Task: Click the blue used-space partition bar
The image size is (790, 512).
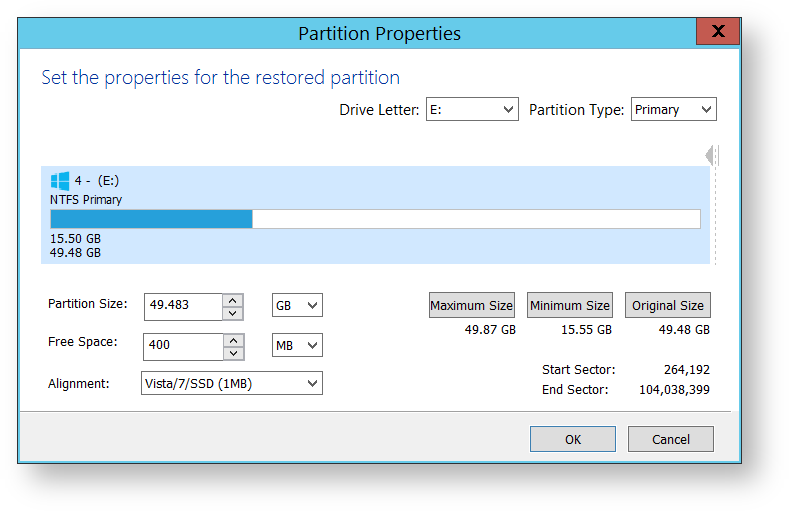Action: tap(151, 219)
